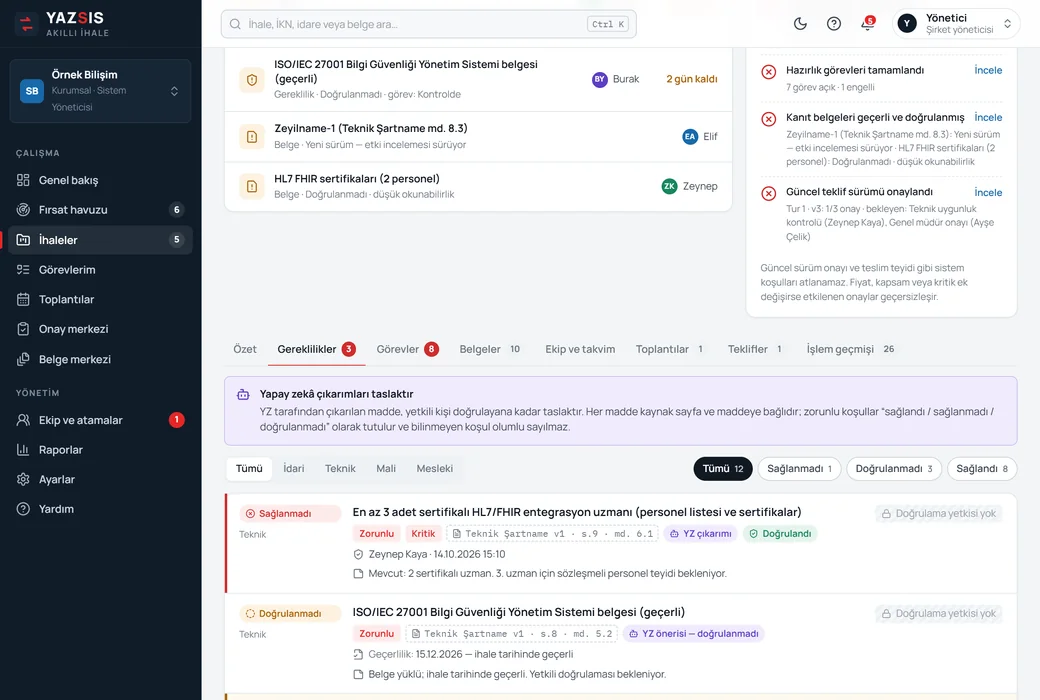1040x700 pixels.
Task: Open notifications bell with badge 5
Action: (x=868, y=24)
